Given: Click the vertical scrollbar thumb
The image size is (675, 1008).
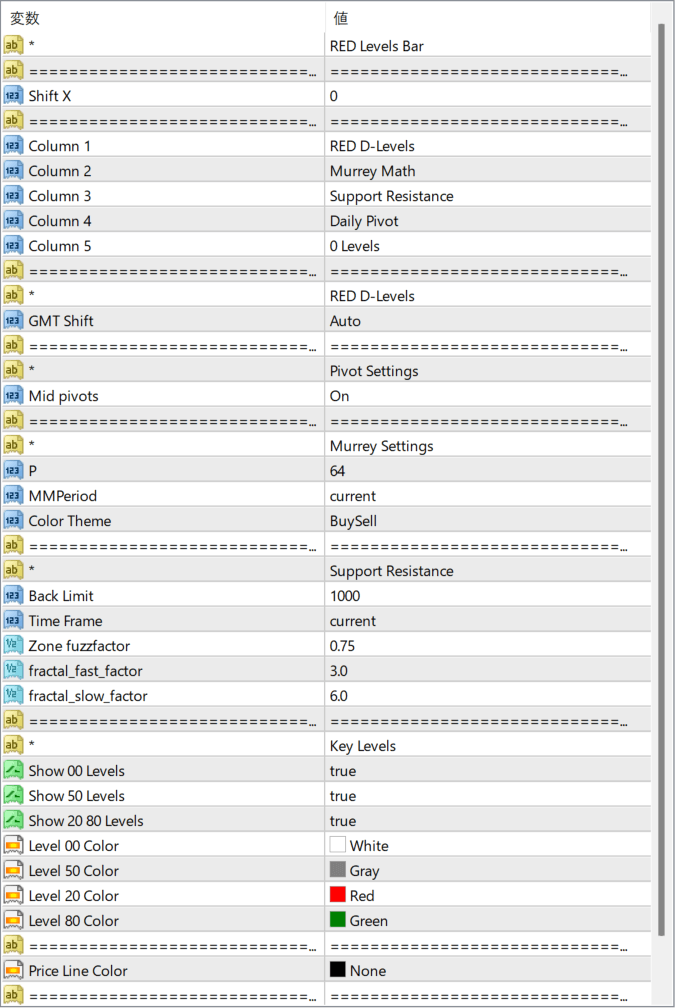Looking at the screenshot, I should [x=662, y=482].
